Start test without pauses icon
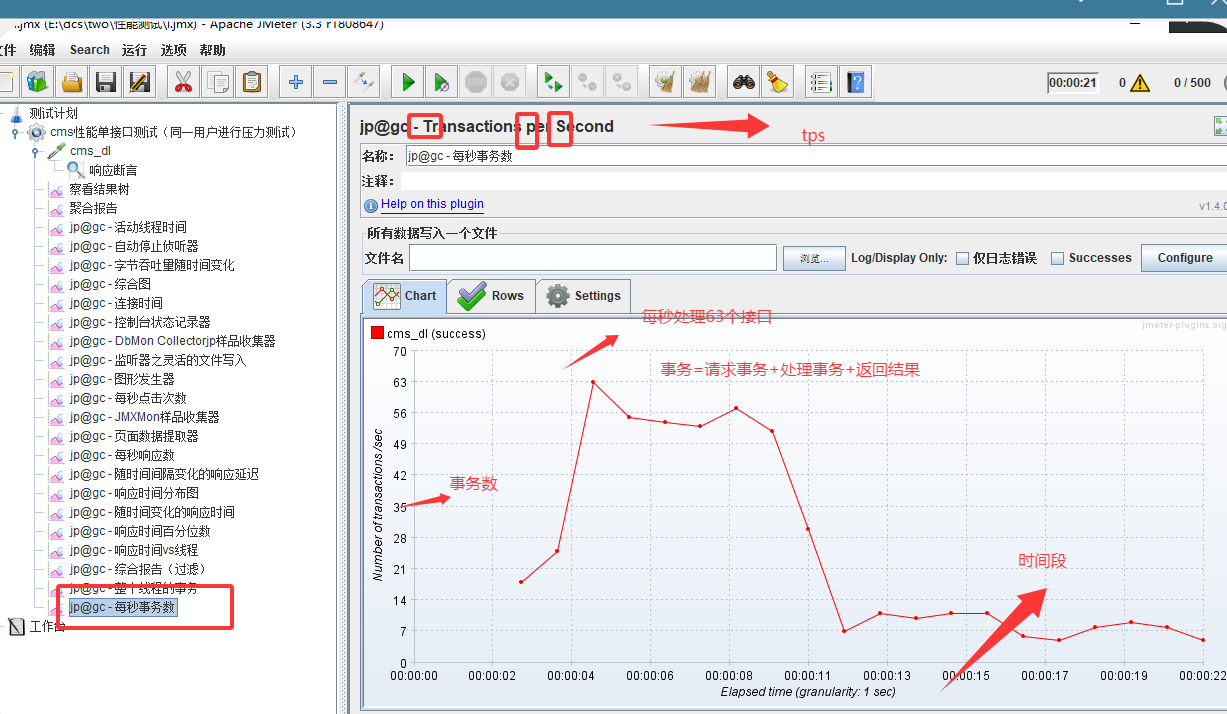This screenshot has width=1227, height=714. coord(441,82)
